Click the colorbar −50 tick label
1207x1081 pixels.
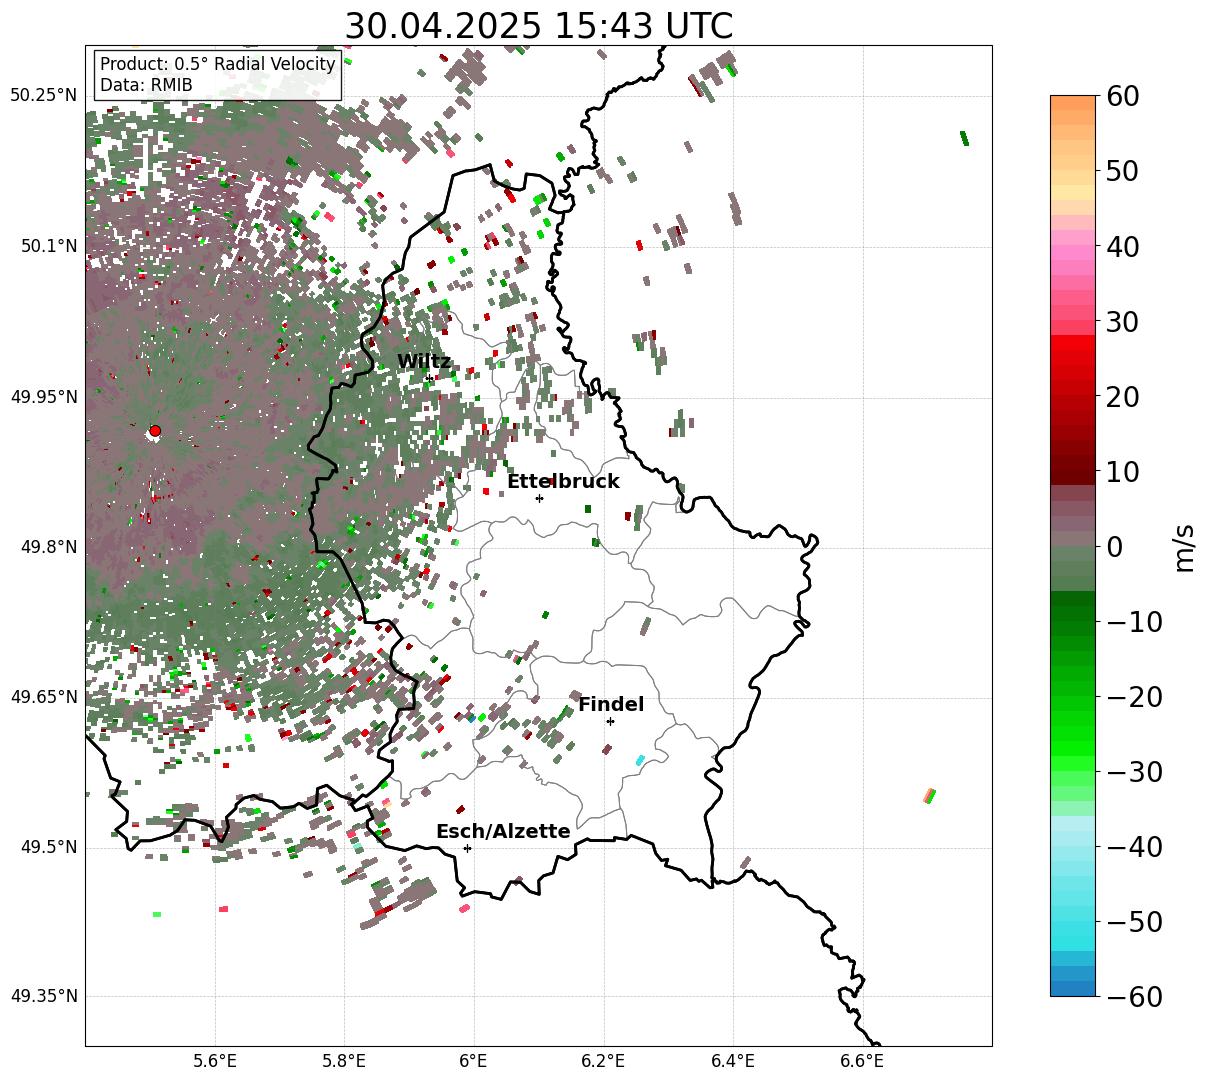[x=1134, y=922]
